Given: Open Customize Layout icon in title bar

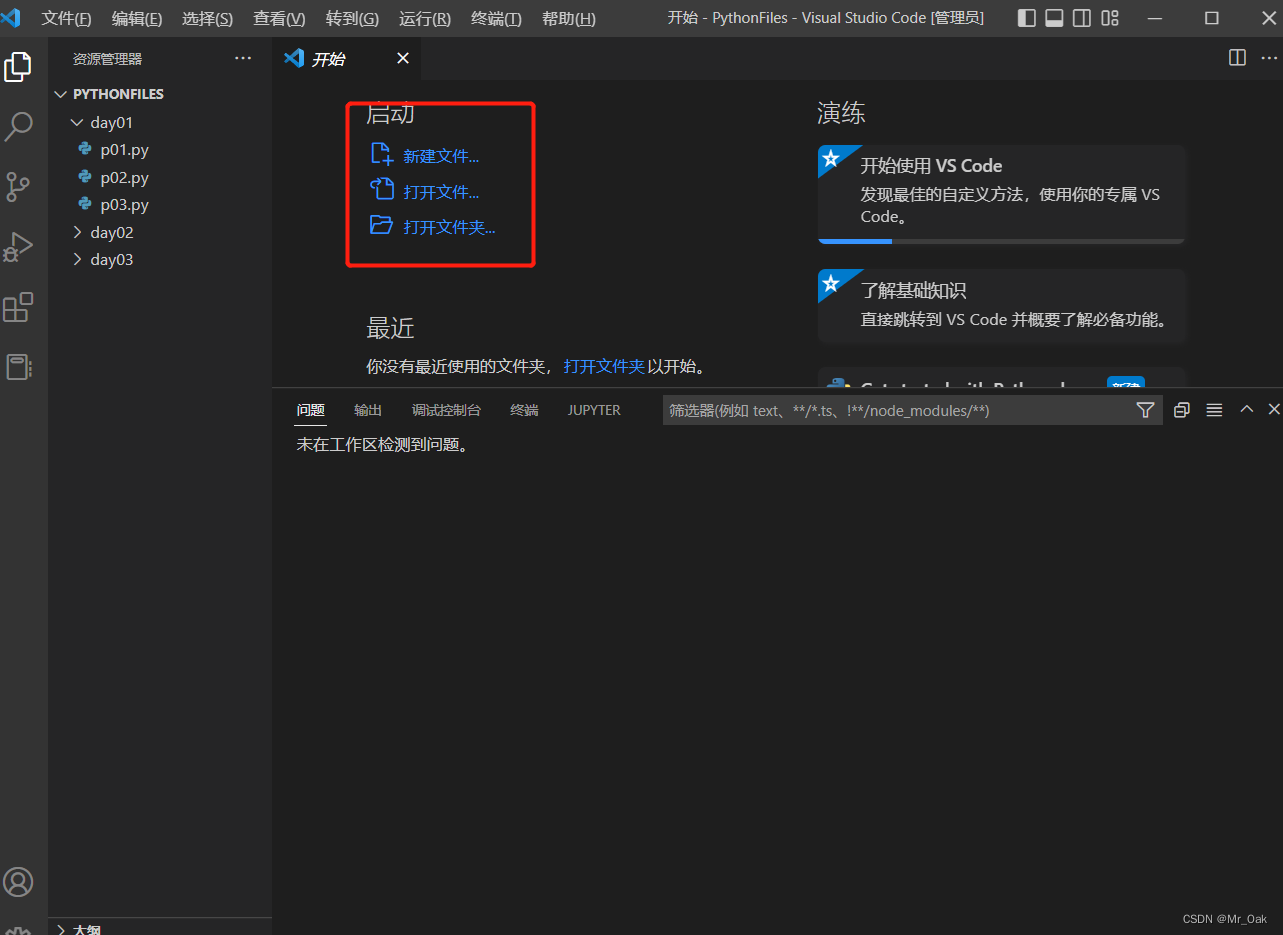Looking at the screenshot, I should tap(1110, 18).
